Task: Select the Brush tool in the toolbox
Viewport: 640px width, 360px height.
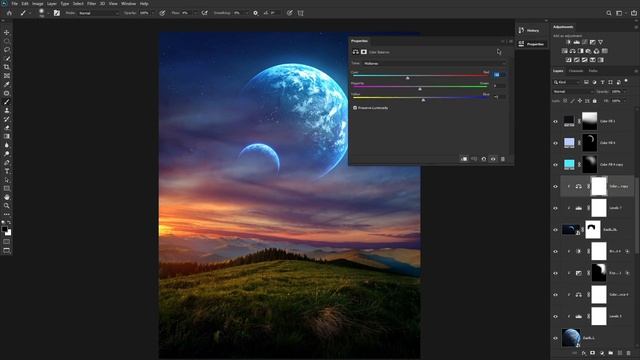Action: [x=7, y=102]
